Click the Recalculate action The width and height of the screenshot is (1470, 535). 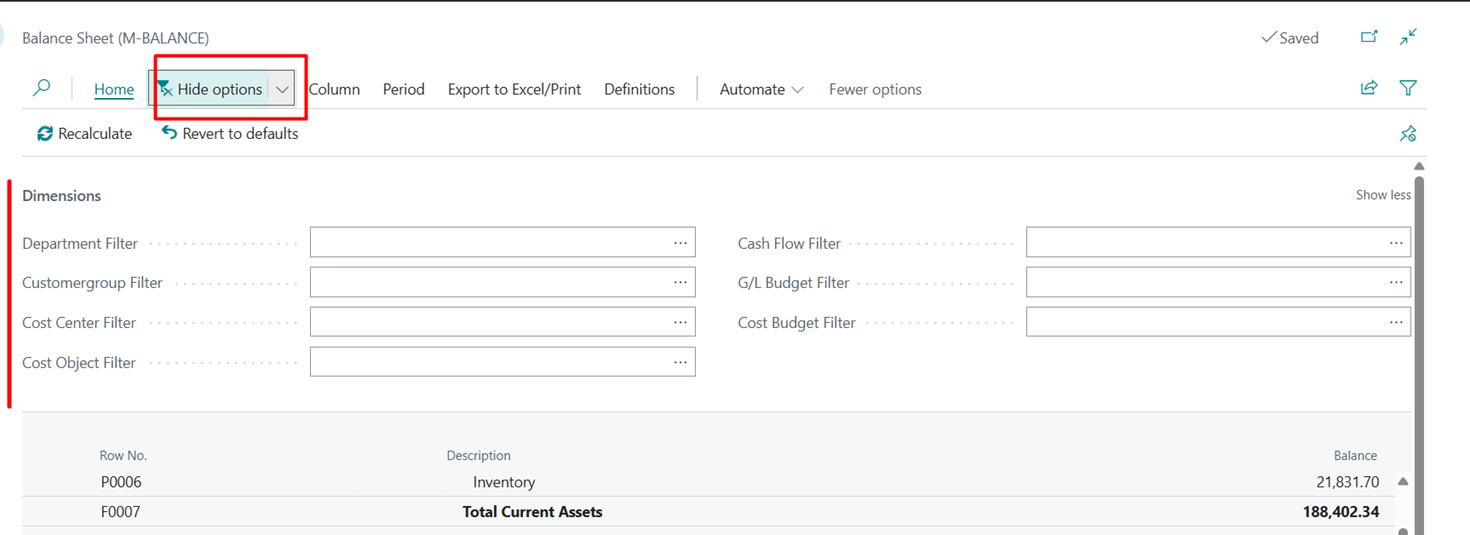point(84,133)
